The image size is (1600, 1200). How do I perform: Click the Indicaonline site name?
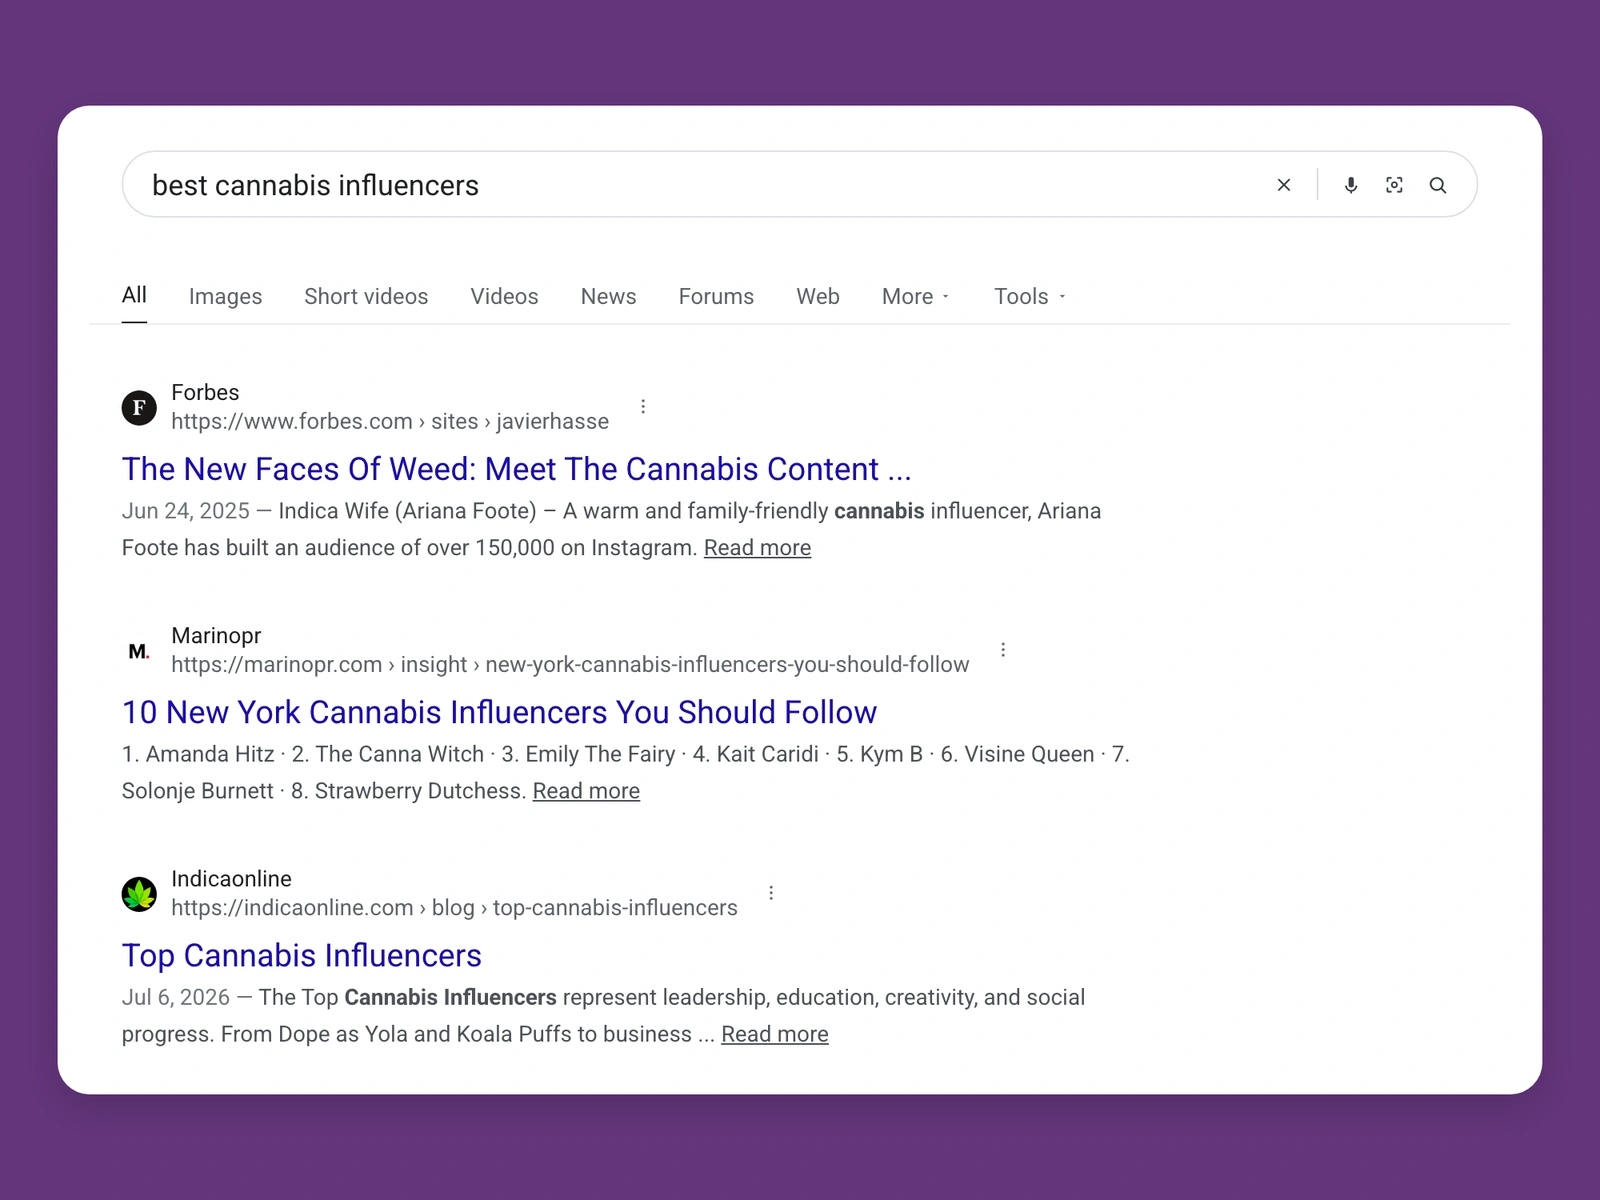[231, 878]
